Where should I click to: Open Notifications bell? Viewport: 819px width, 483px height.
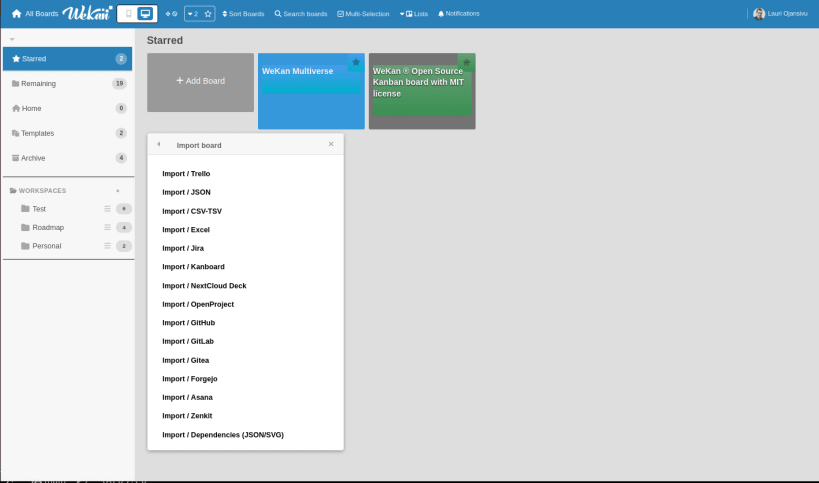(x=459, y=14)
